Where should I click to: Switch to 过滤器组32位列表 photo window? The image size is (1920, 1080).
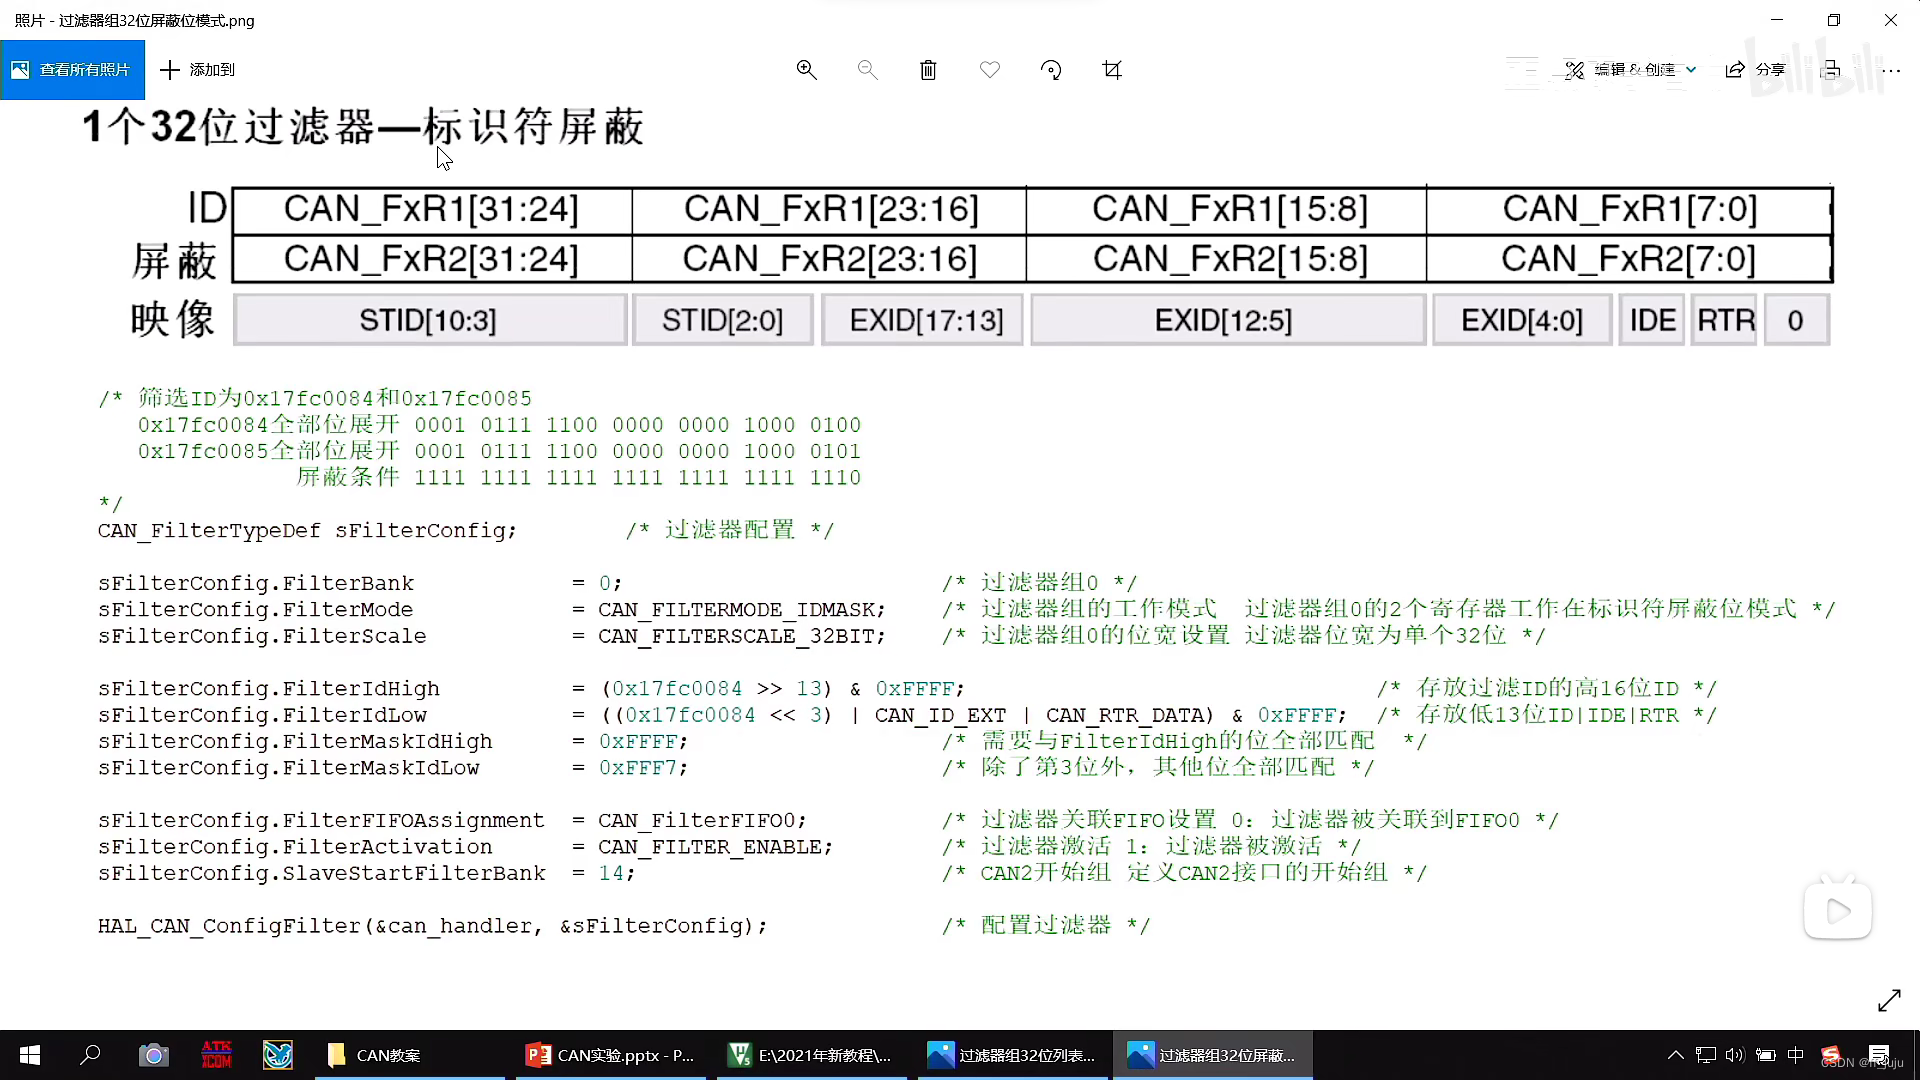point(1012,1055)
